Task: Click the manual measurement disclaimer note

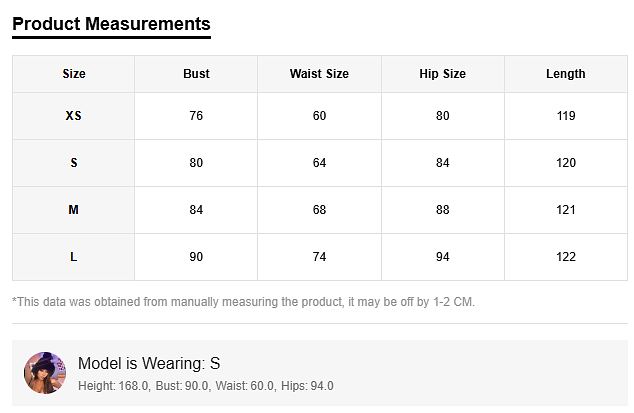Action: 243,301
